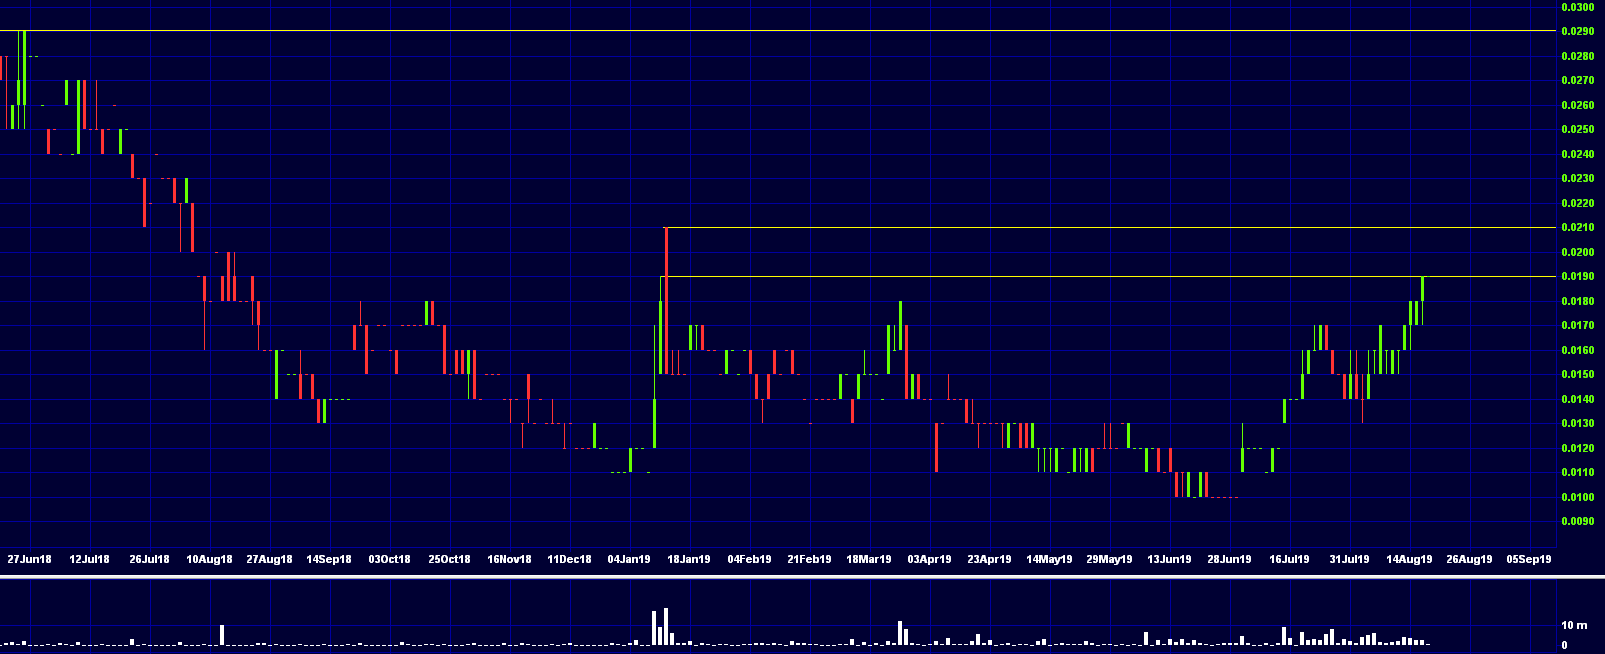Click the 0.0200 price label
The height and width of the screenshot is (654, 1605).
click(x=1577, y=252)
